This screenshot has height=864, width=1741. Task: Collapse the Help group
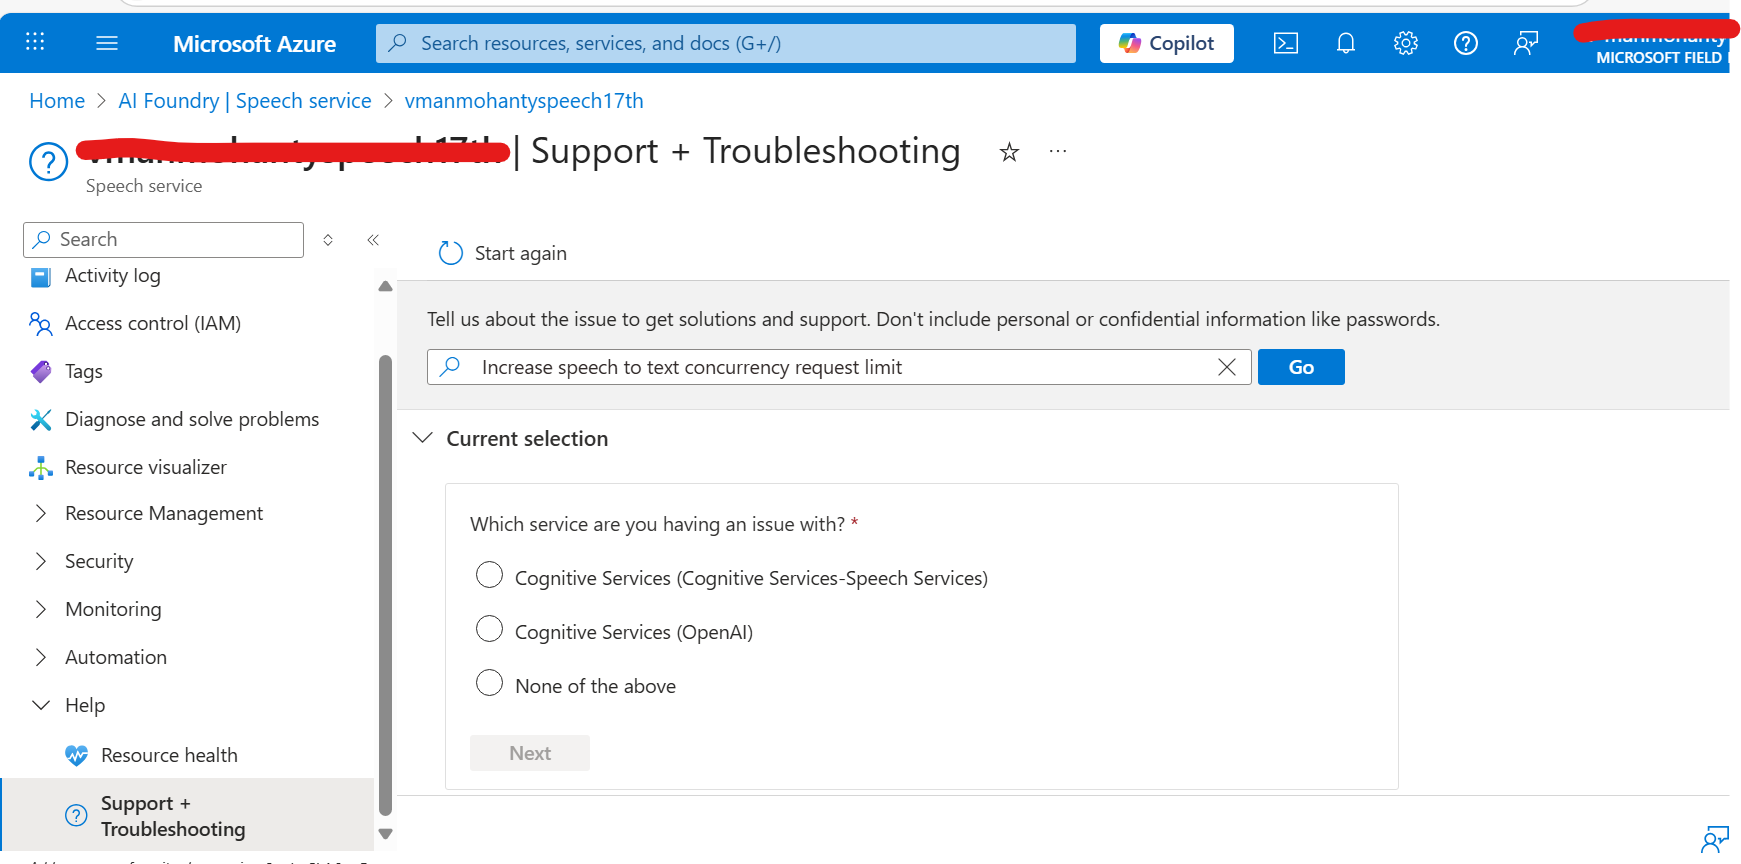tap(40, 705)
